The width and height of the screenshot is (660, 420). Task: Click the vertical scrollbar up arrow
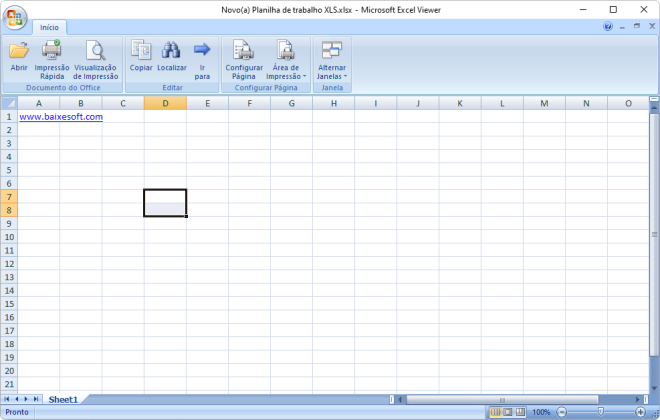(x=654, y=108)
